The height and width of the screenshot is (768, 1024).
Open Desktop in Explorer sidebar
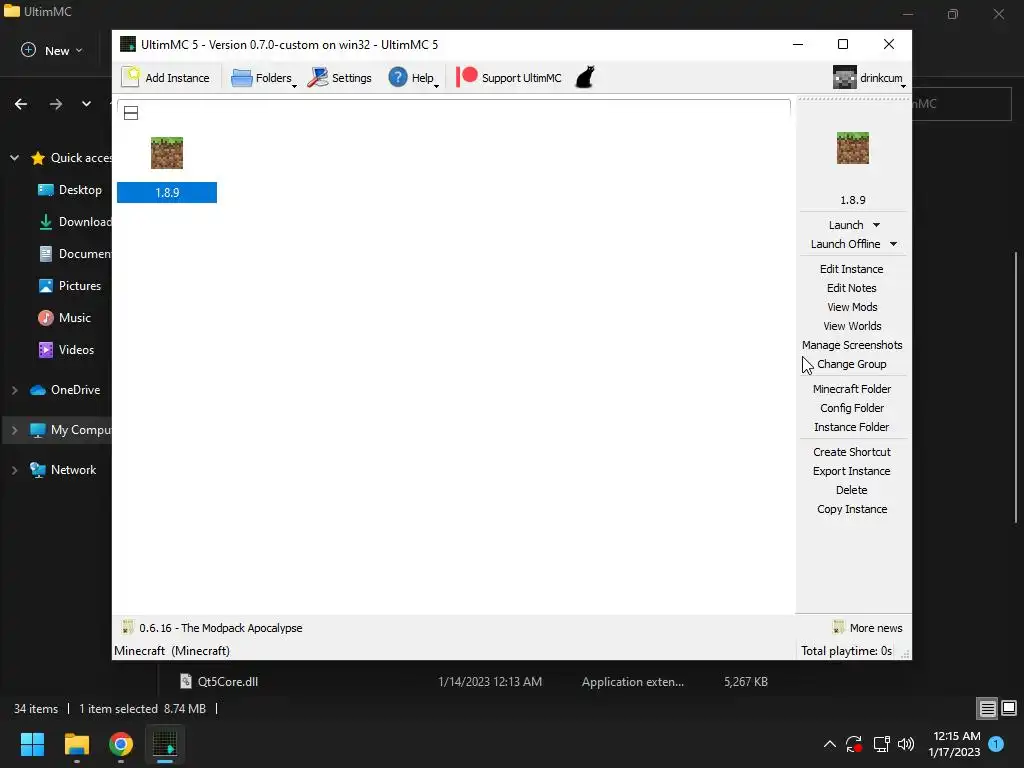70,189
